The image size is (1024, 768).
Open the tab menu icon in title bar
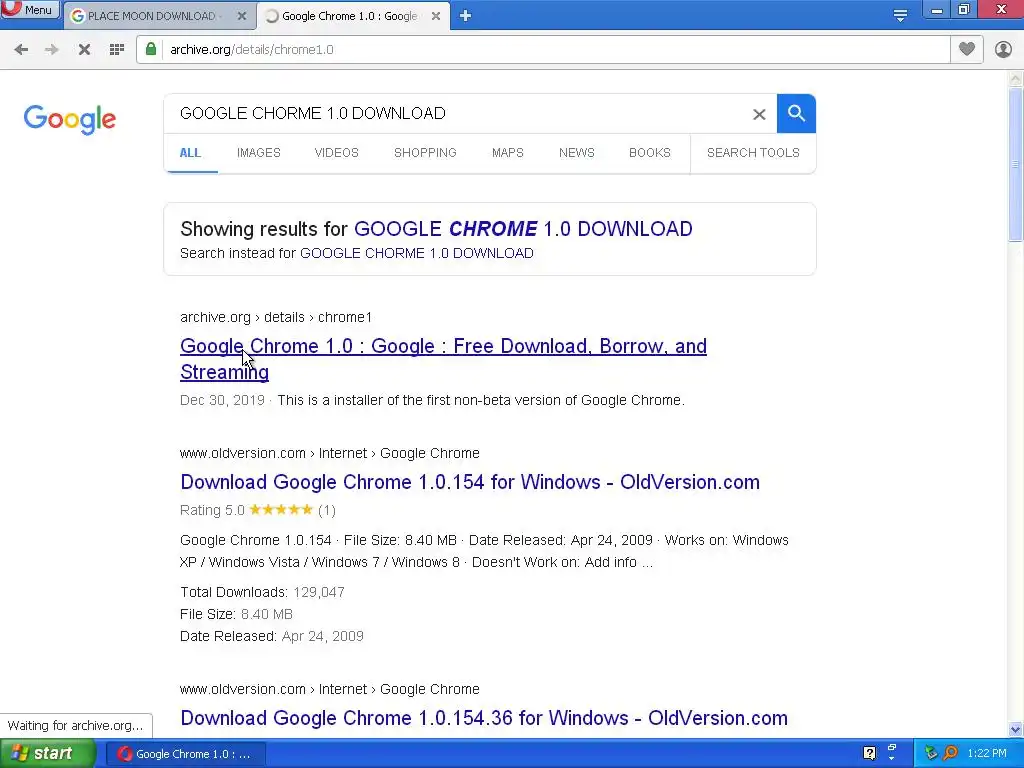[x=900, y=16]
